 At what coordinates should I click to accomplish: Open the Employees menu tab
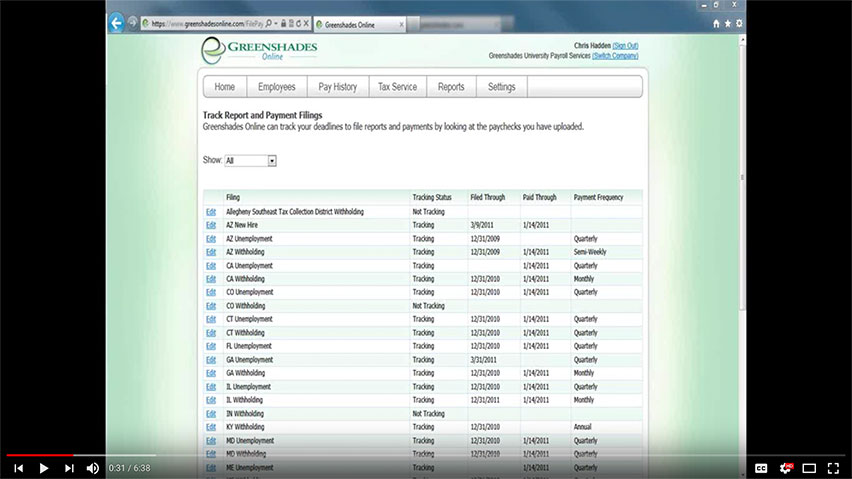pyautogui.click(x=277, y=87)
